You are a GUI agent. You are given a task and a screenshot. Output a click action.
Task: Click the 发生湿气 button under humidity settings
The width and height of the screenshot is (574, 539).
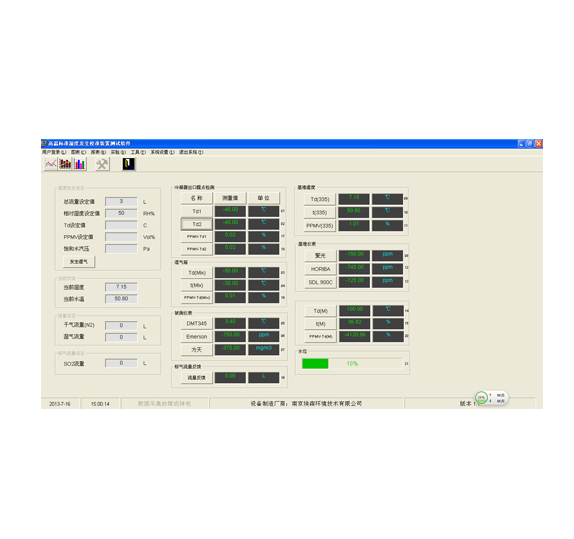(x=79, y=261)
